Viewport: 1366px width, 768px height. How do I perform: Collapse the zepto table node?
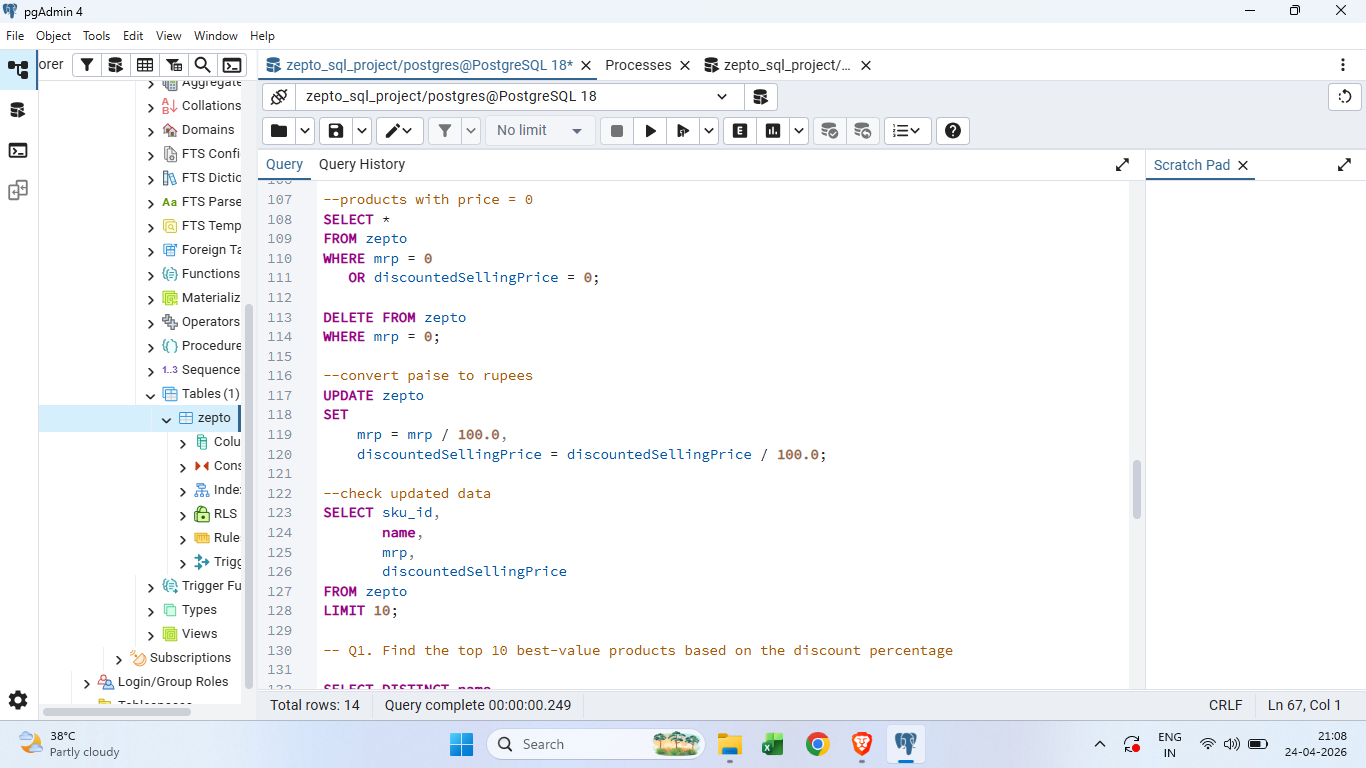pyautogui.click(x=167, y=419)
